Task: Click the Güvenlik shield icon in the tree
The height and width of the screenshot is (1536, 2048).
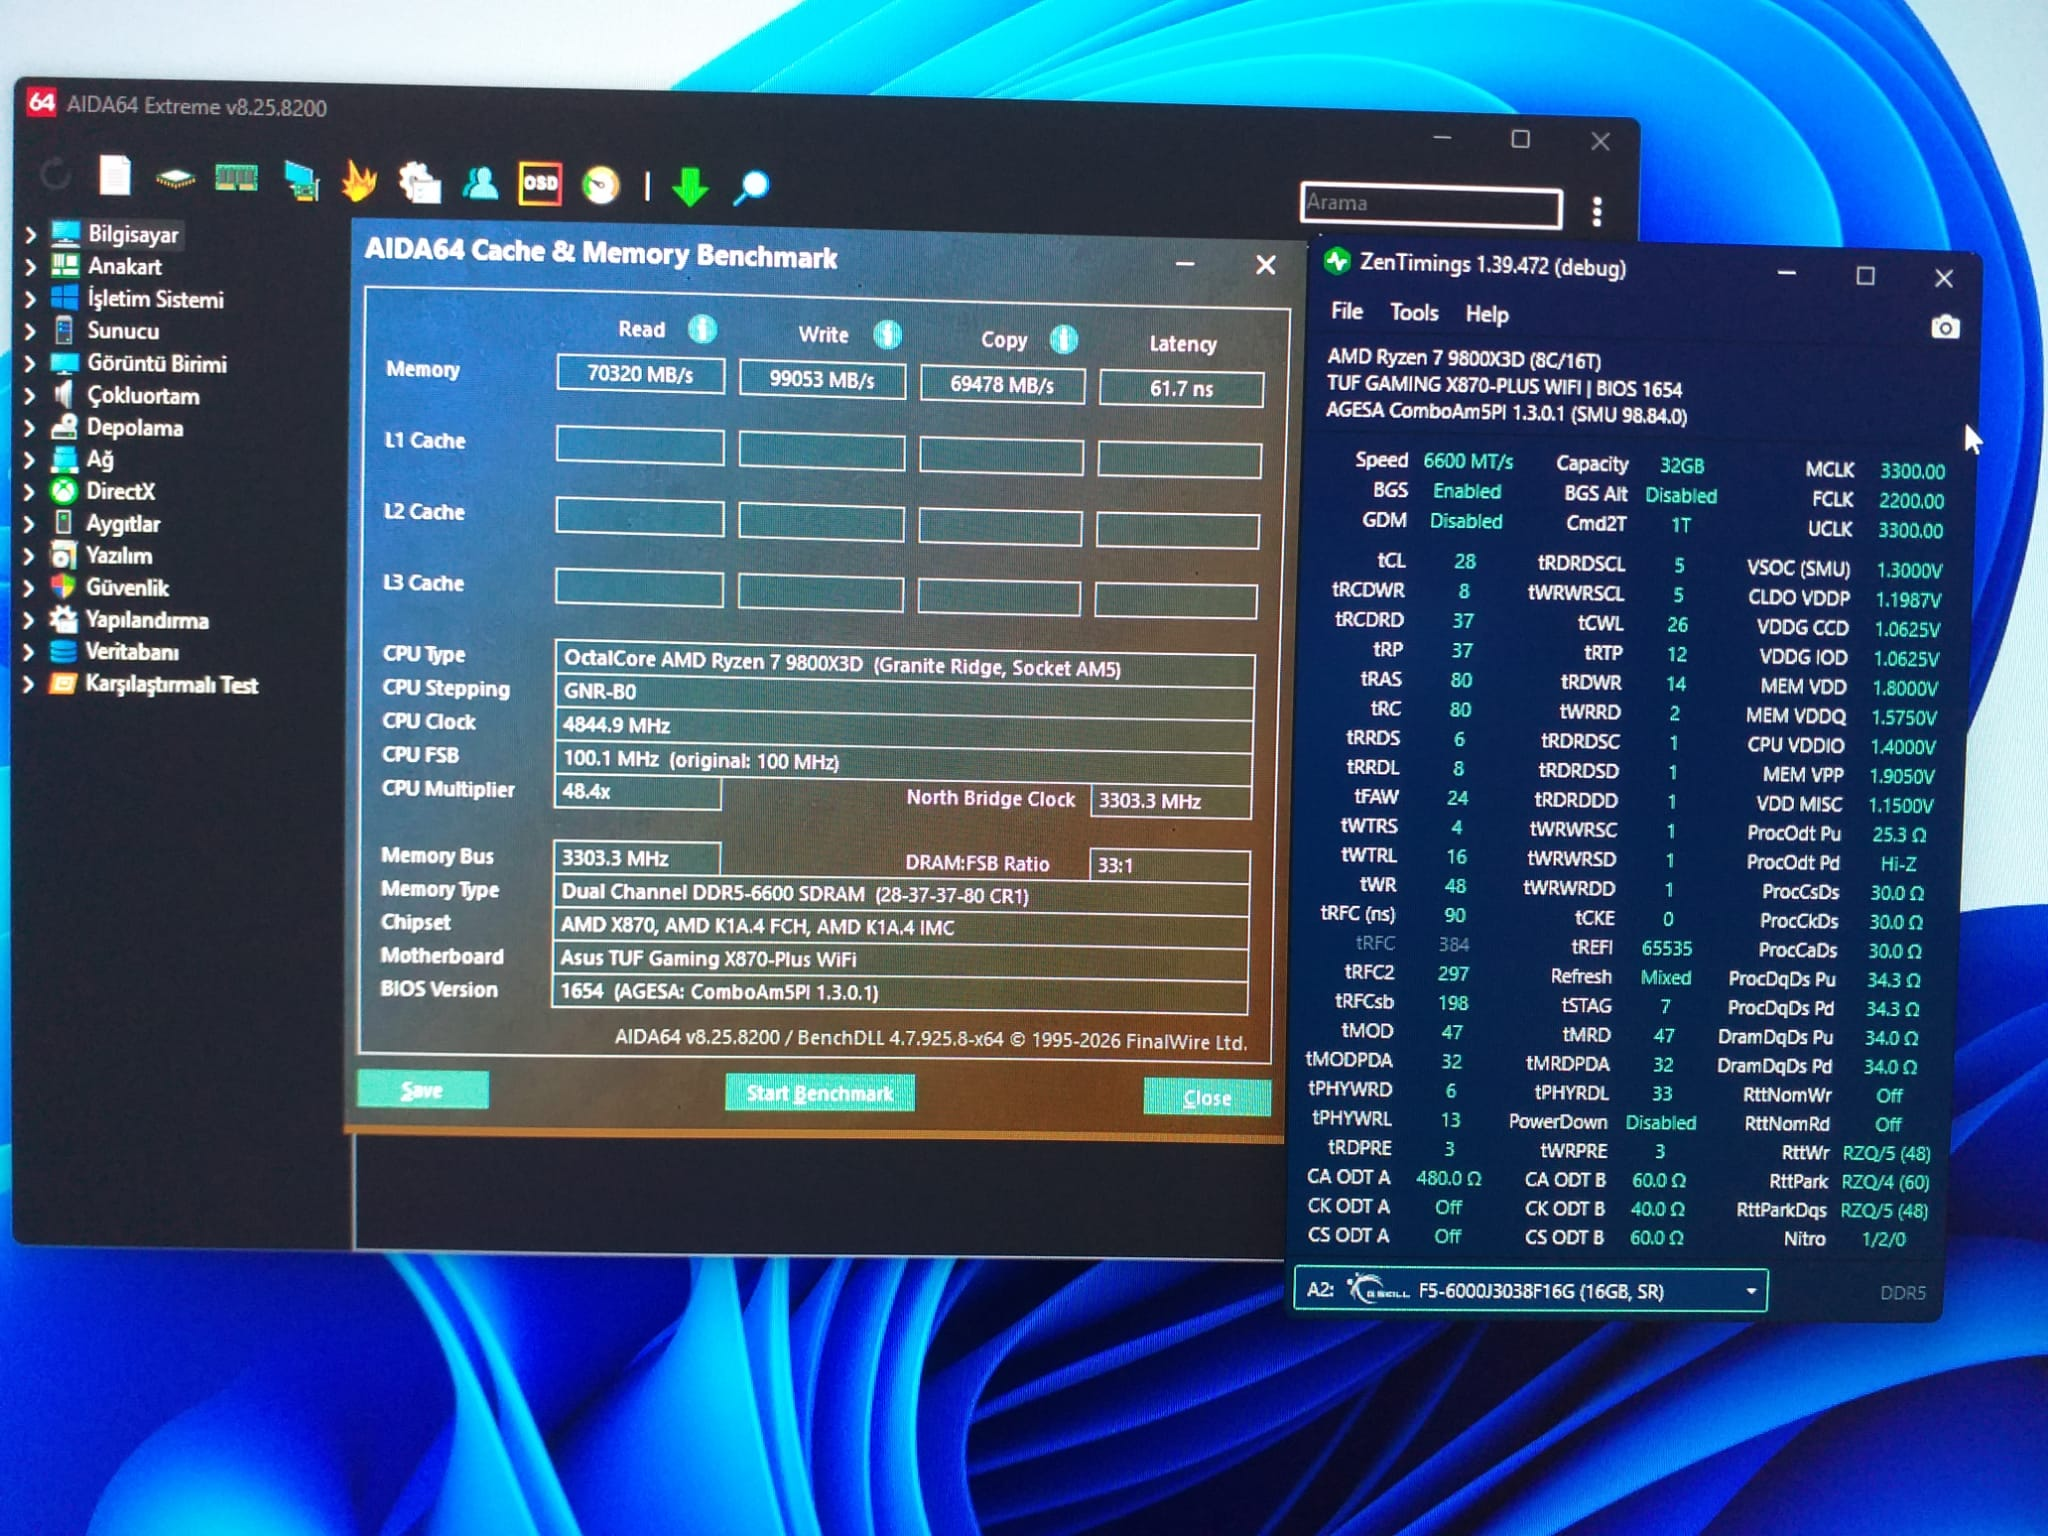Action: pos(63,586)
